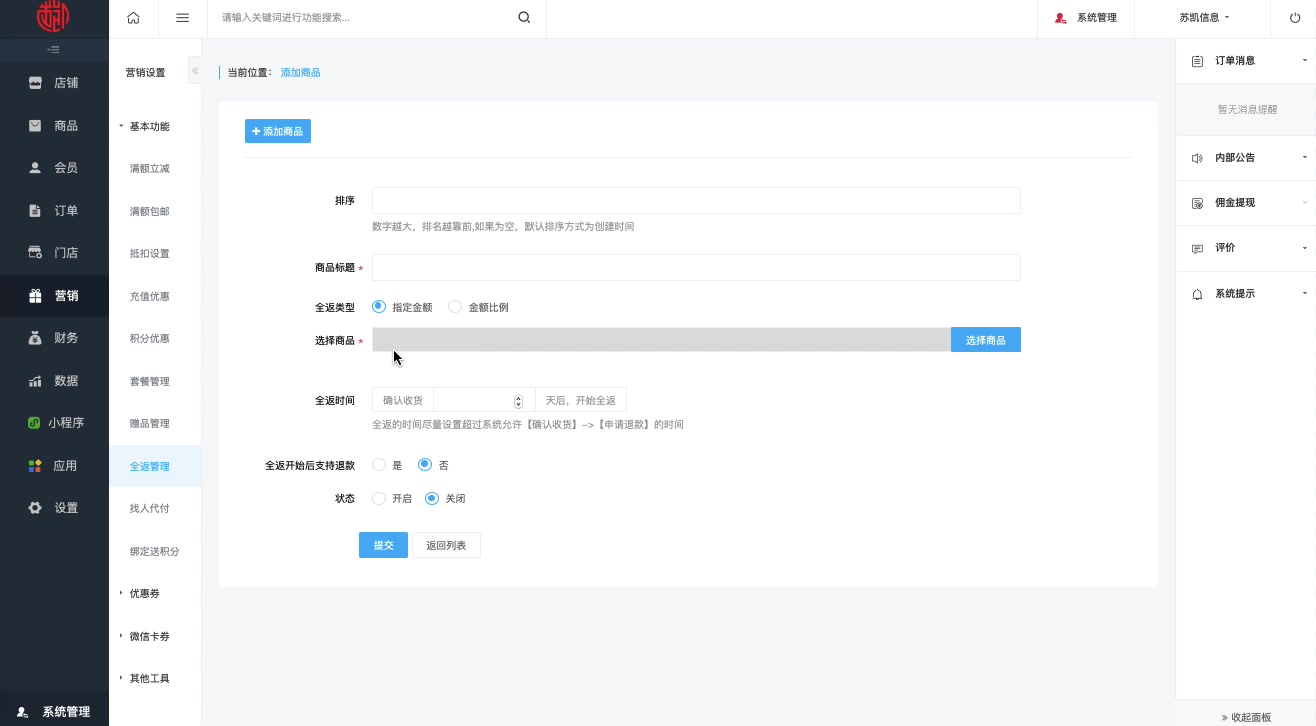Image resolution: width=1316 pixels, height=726 pixels.
Task: Expand the 系统提示 panel arrow
Action: tap(1305, 294)
